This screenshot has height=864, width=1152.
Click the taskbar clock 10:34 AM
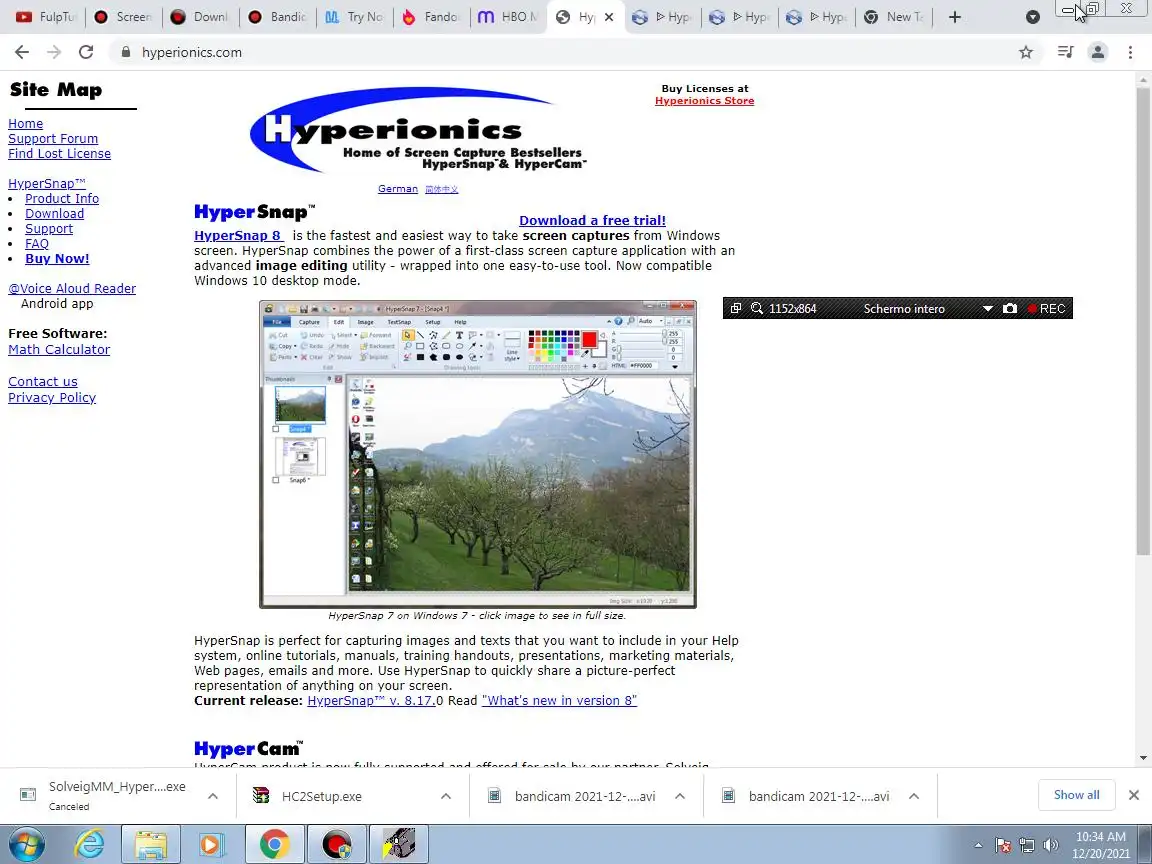[1101, 845]
